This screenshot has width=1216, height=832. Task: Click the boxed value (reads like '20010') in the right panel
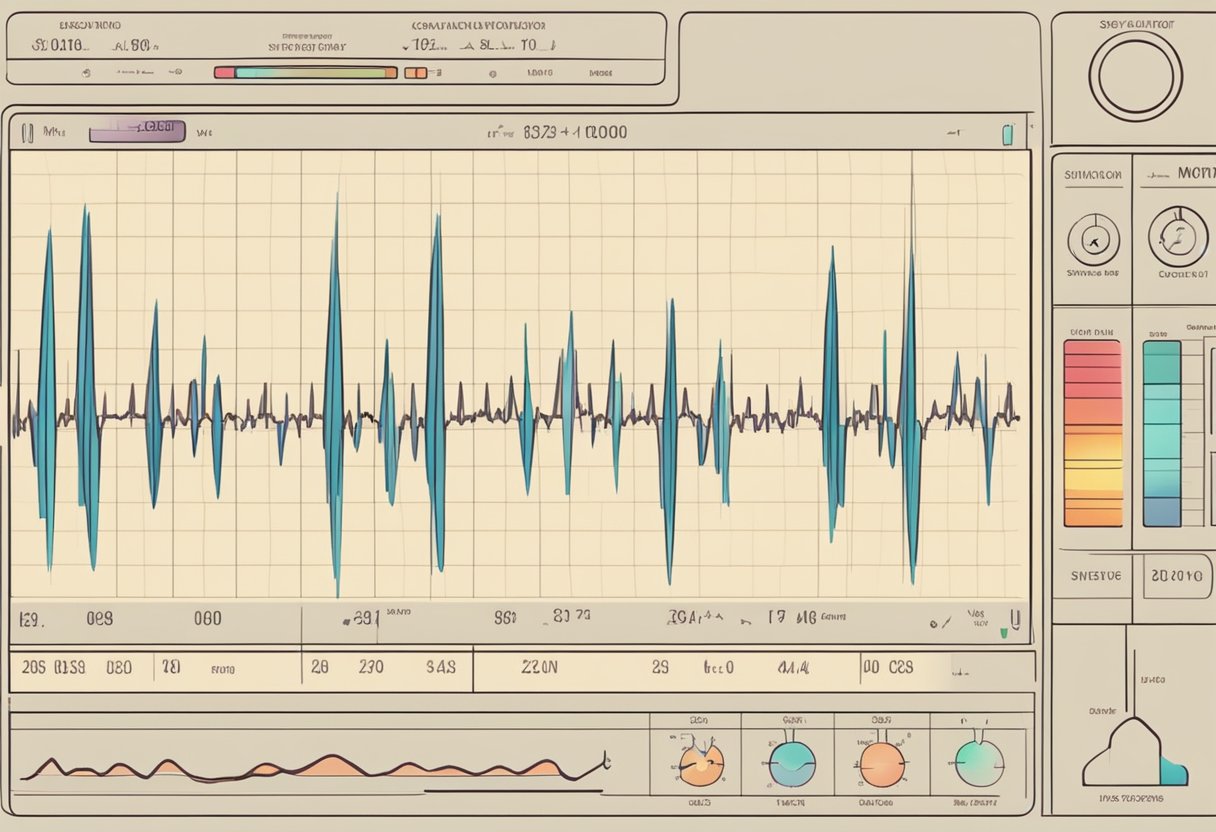coord(1178,576)
